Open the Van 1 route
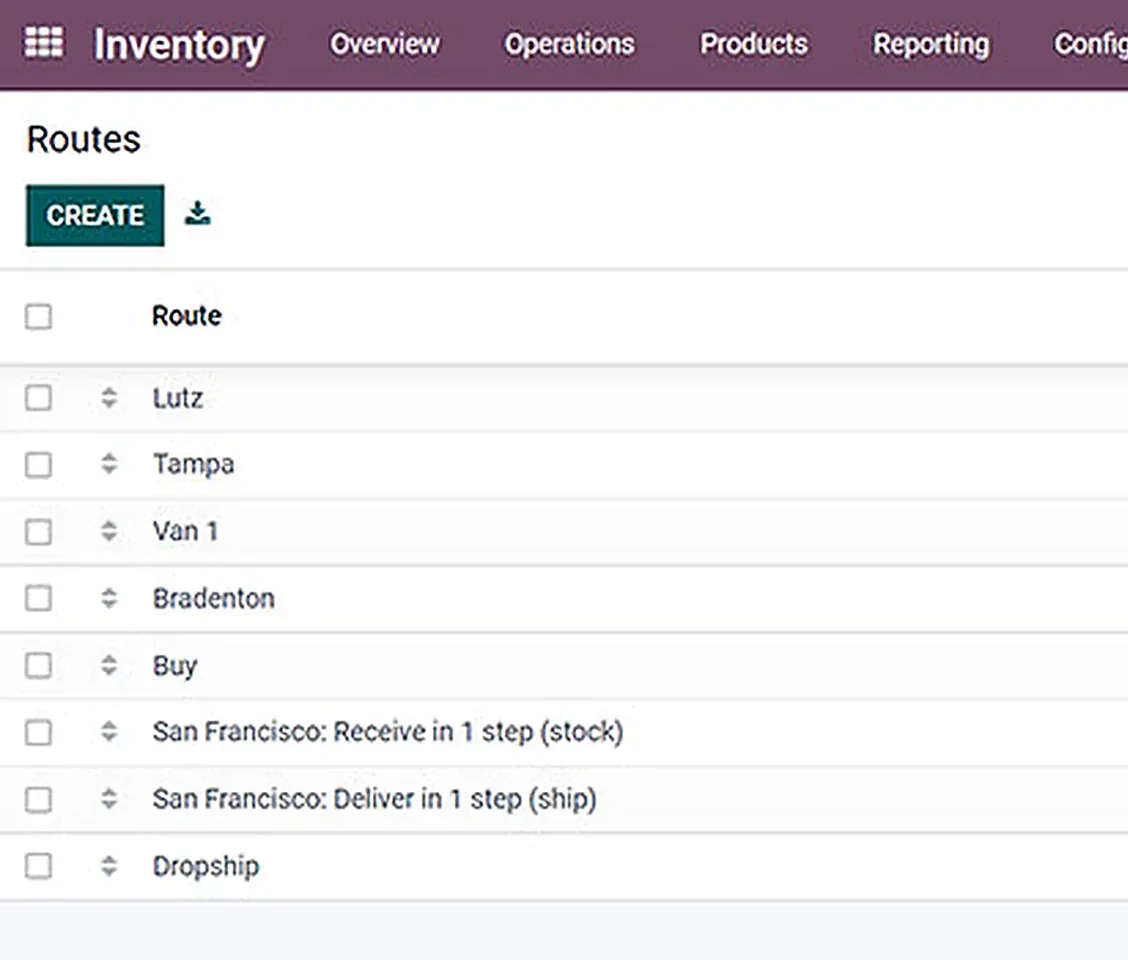This screenshot has height=960, width=1128. coord(185,532)
